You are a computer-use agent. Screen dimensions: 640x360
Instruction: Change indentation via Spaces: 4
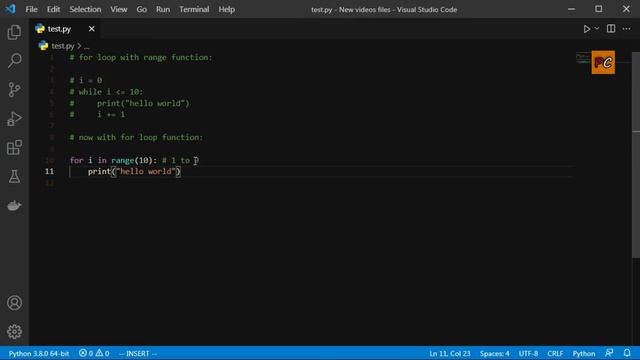pyautogui.click(x=495, y=353)
